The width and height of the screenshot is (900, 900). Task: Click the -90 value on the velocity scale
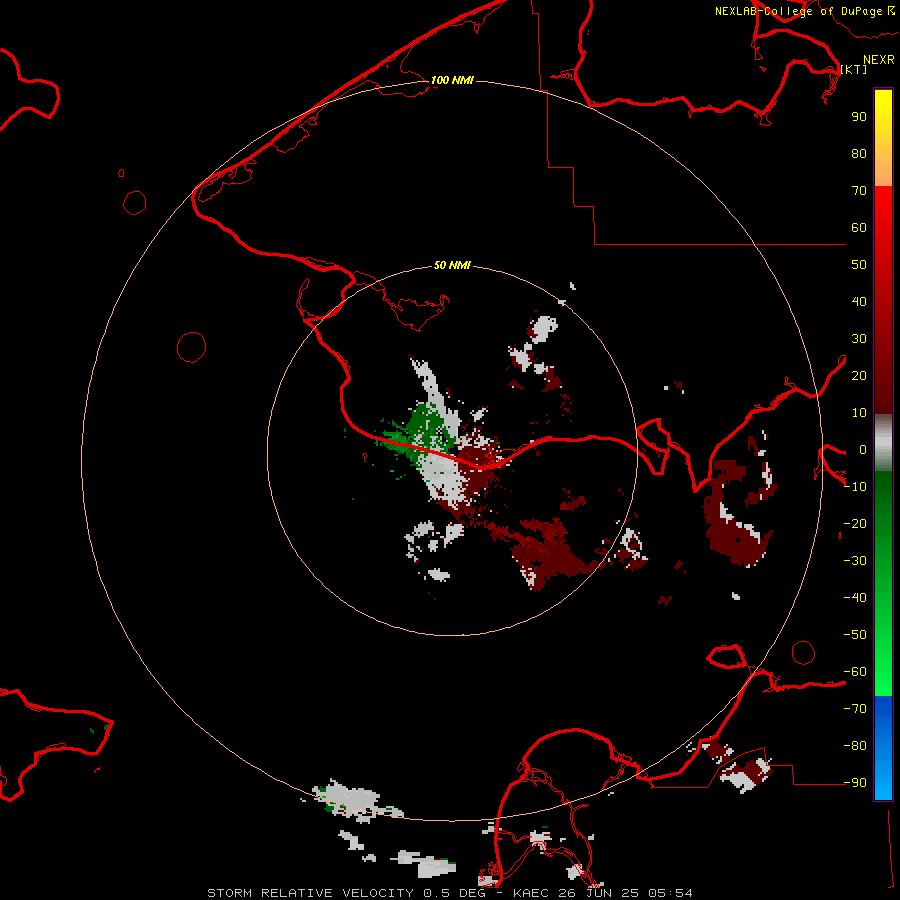click(855, 782)
